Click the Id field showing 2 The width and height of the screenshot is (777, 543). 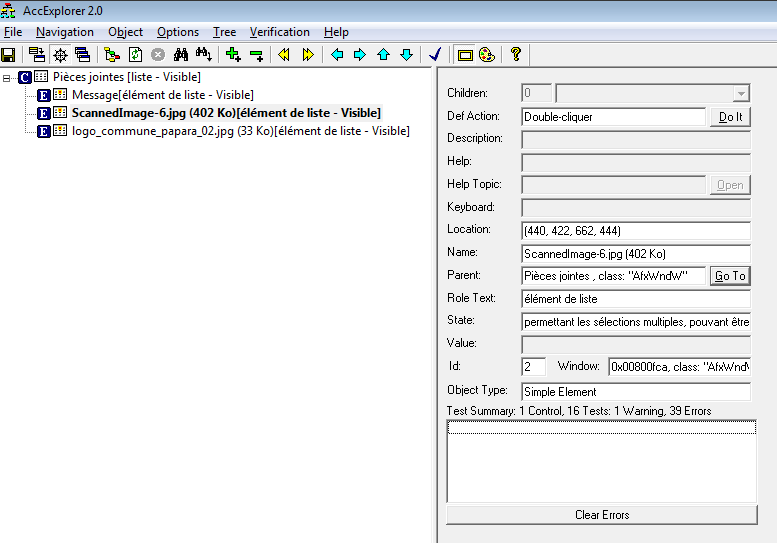[x=534, y=367]
